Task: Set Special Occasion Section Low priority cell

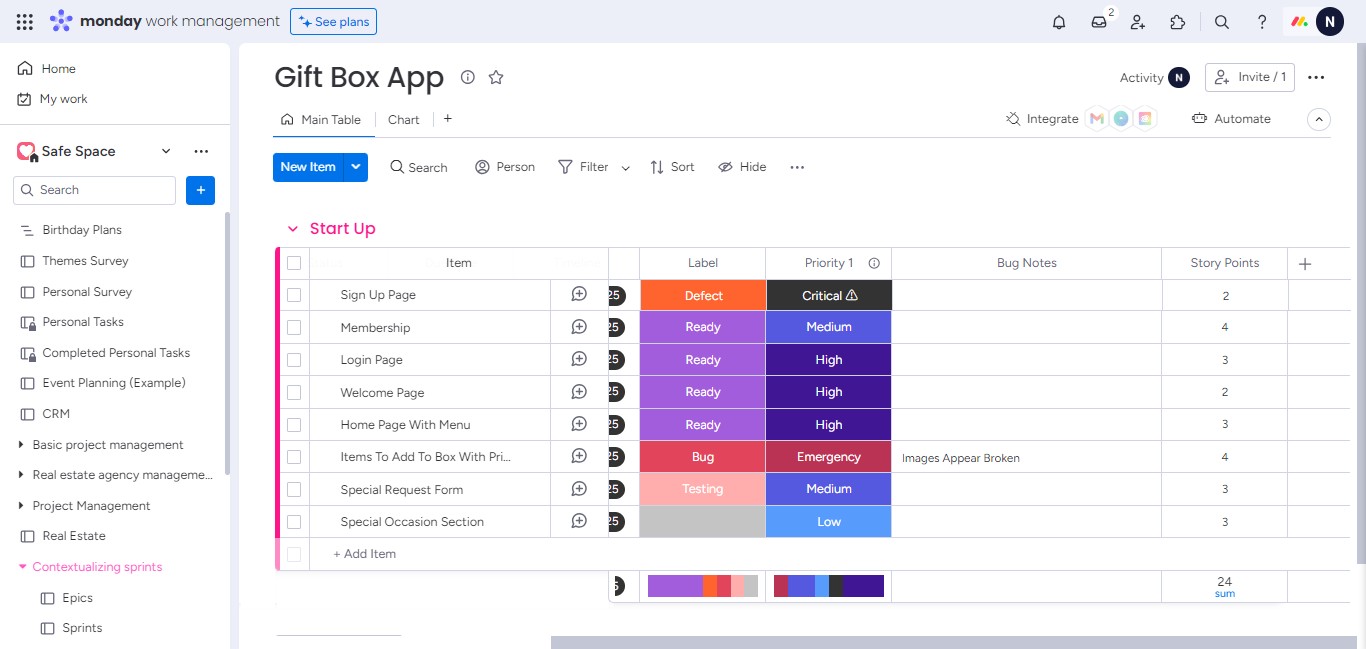Action: [829, 522]
